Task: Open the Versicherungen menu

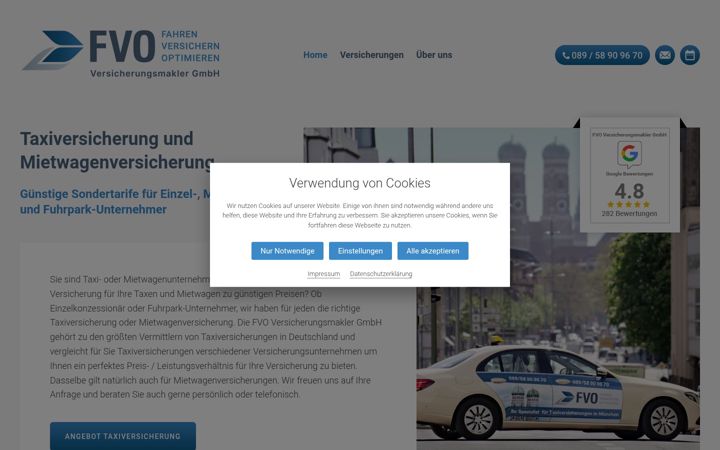Action: tap(371, 55)
